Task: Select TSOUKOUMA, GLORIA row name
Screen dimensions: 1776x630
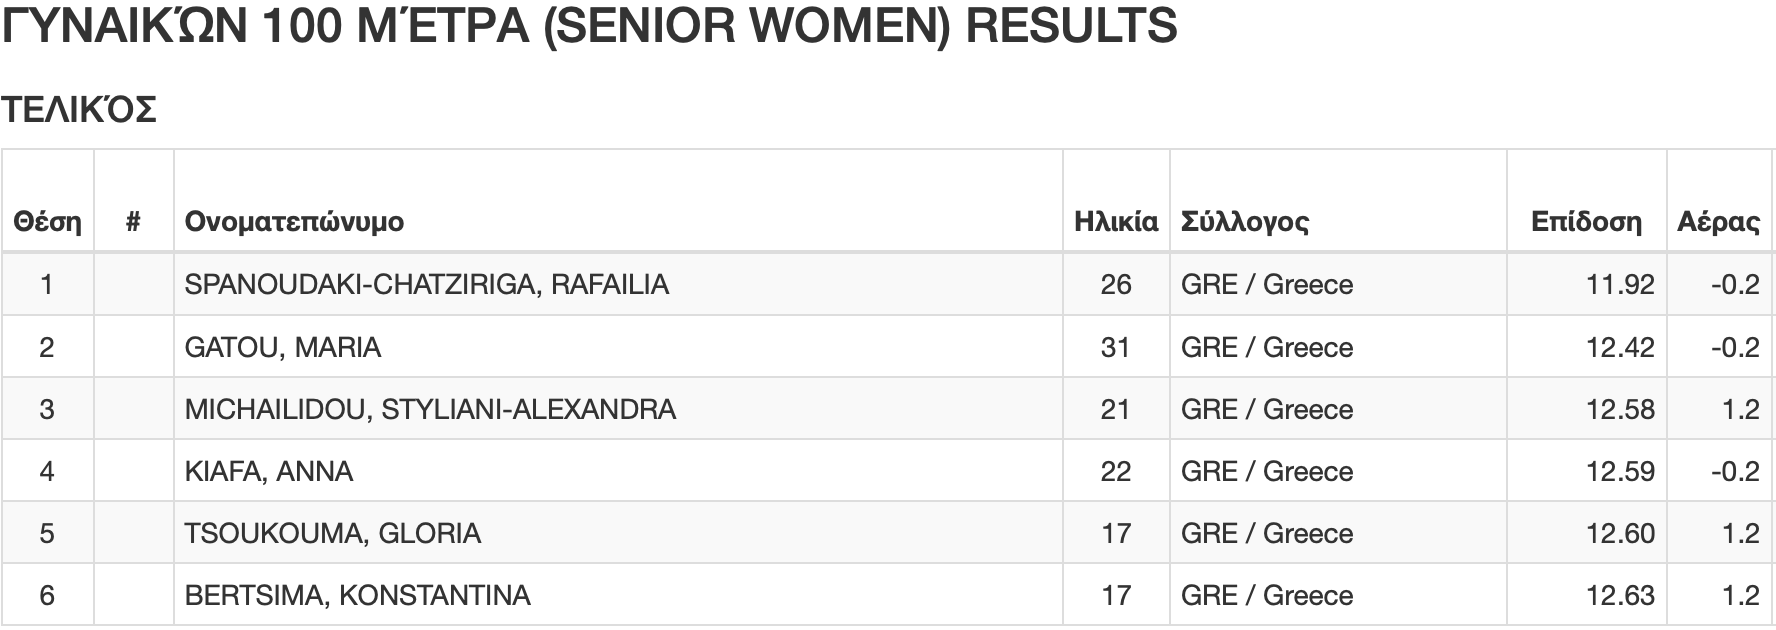Action: (x=333, y=533)
